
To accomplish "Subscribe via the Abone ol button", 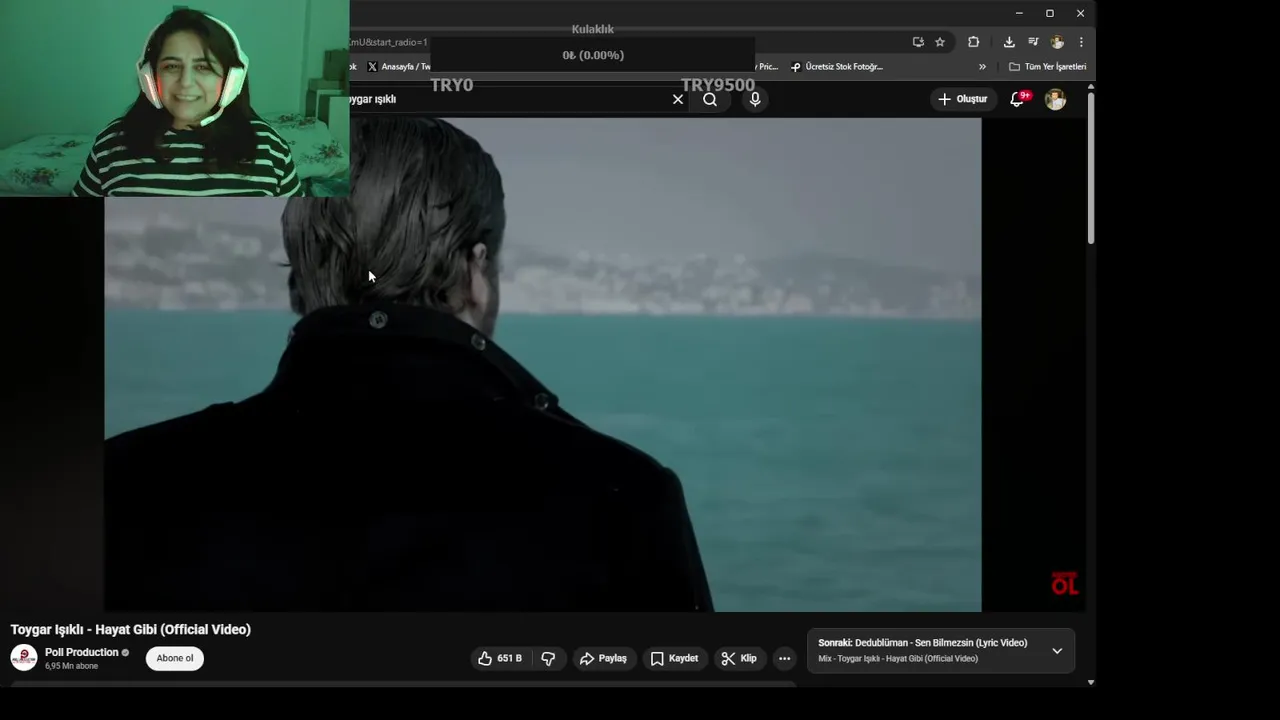I will [x=175, y=658].
